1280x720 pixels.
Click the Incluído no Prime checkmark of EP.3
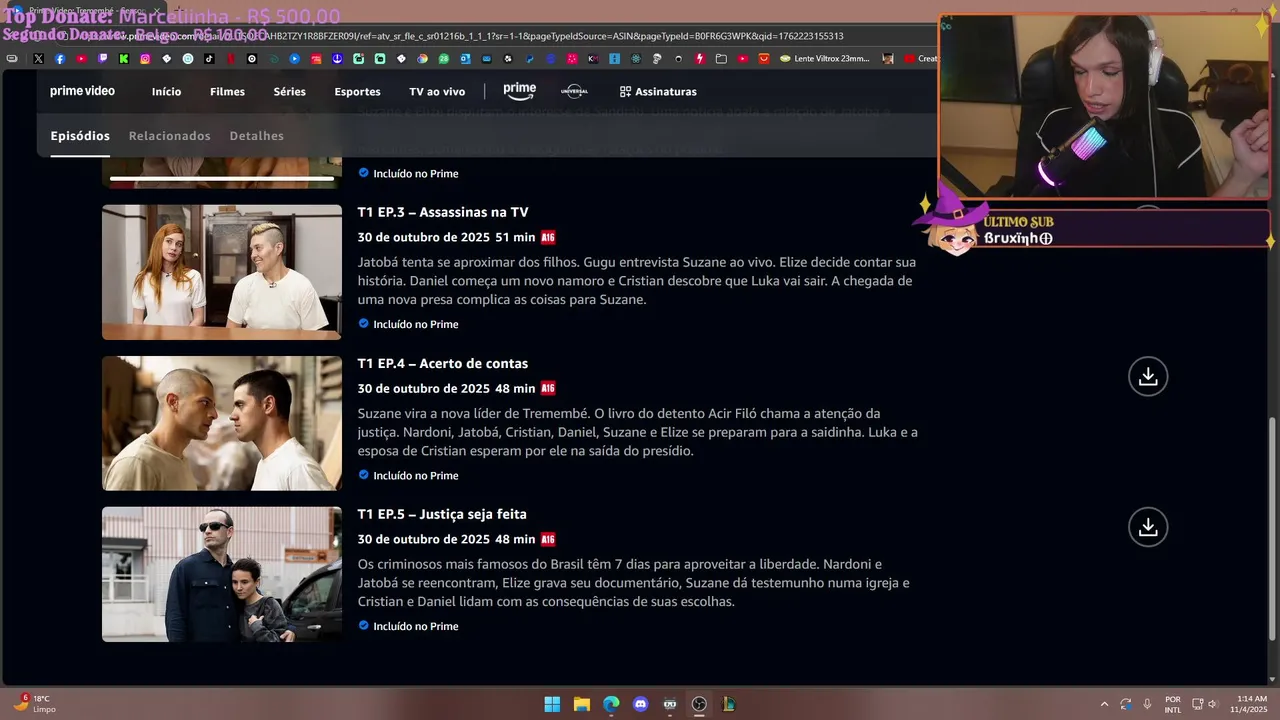tap(363, 324)
